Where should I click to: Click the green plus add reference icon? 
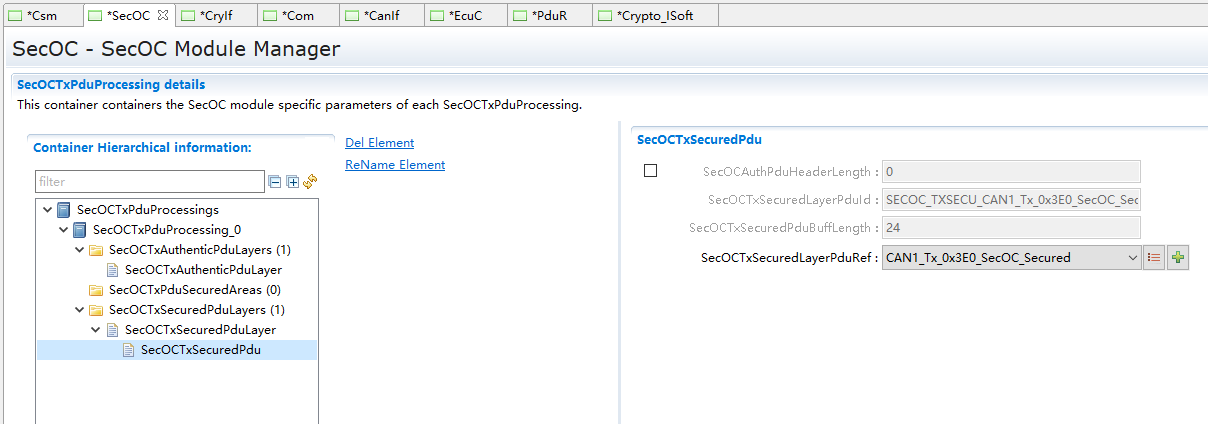[1178, 258]
